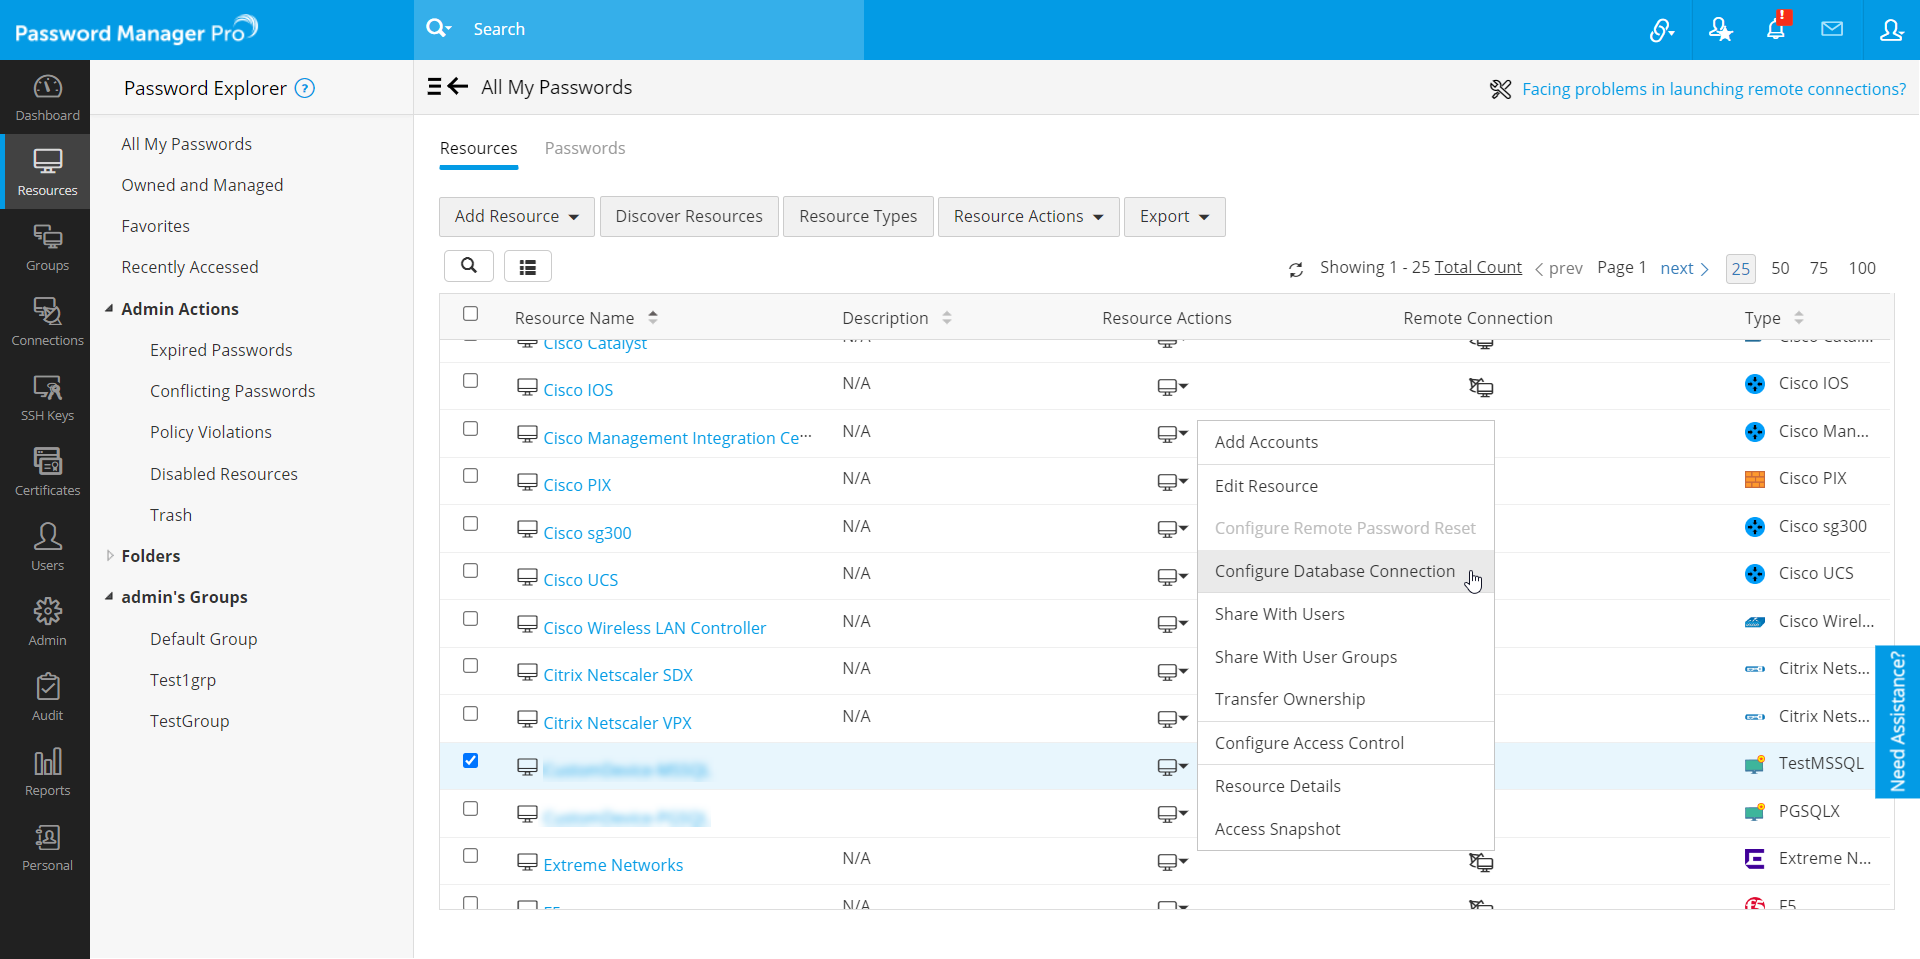Open the Add Resource dropdown

(516, 216)
